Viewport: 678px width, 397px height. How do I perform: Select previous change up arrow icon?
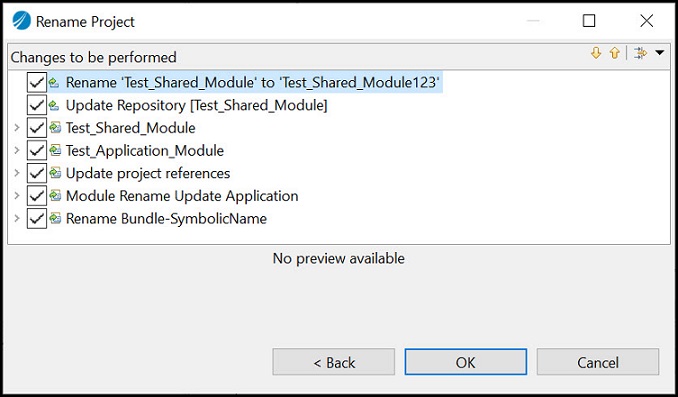[614, 53]
